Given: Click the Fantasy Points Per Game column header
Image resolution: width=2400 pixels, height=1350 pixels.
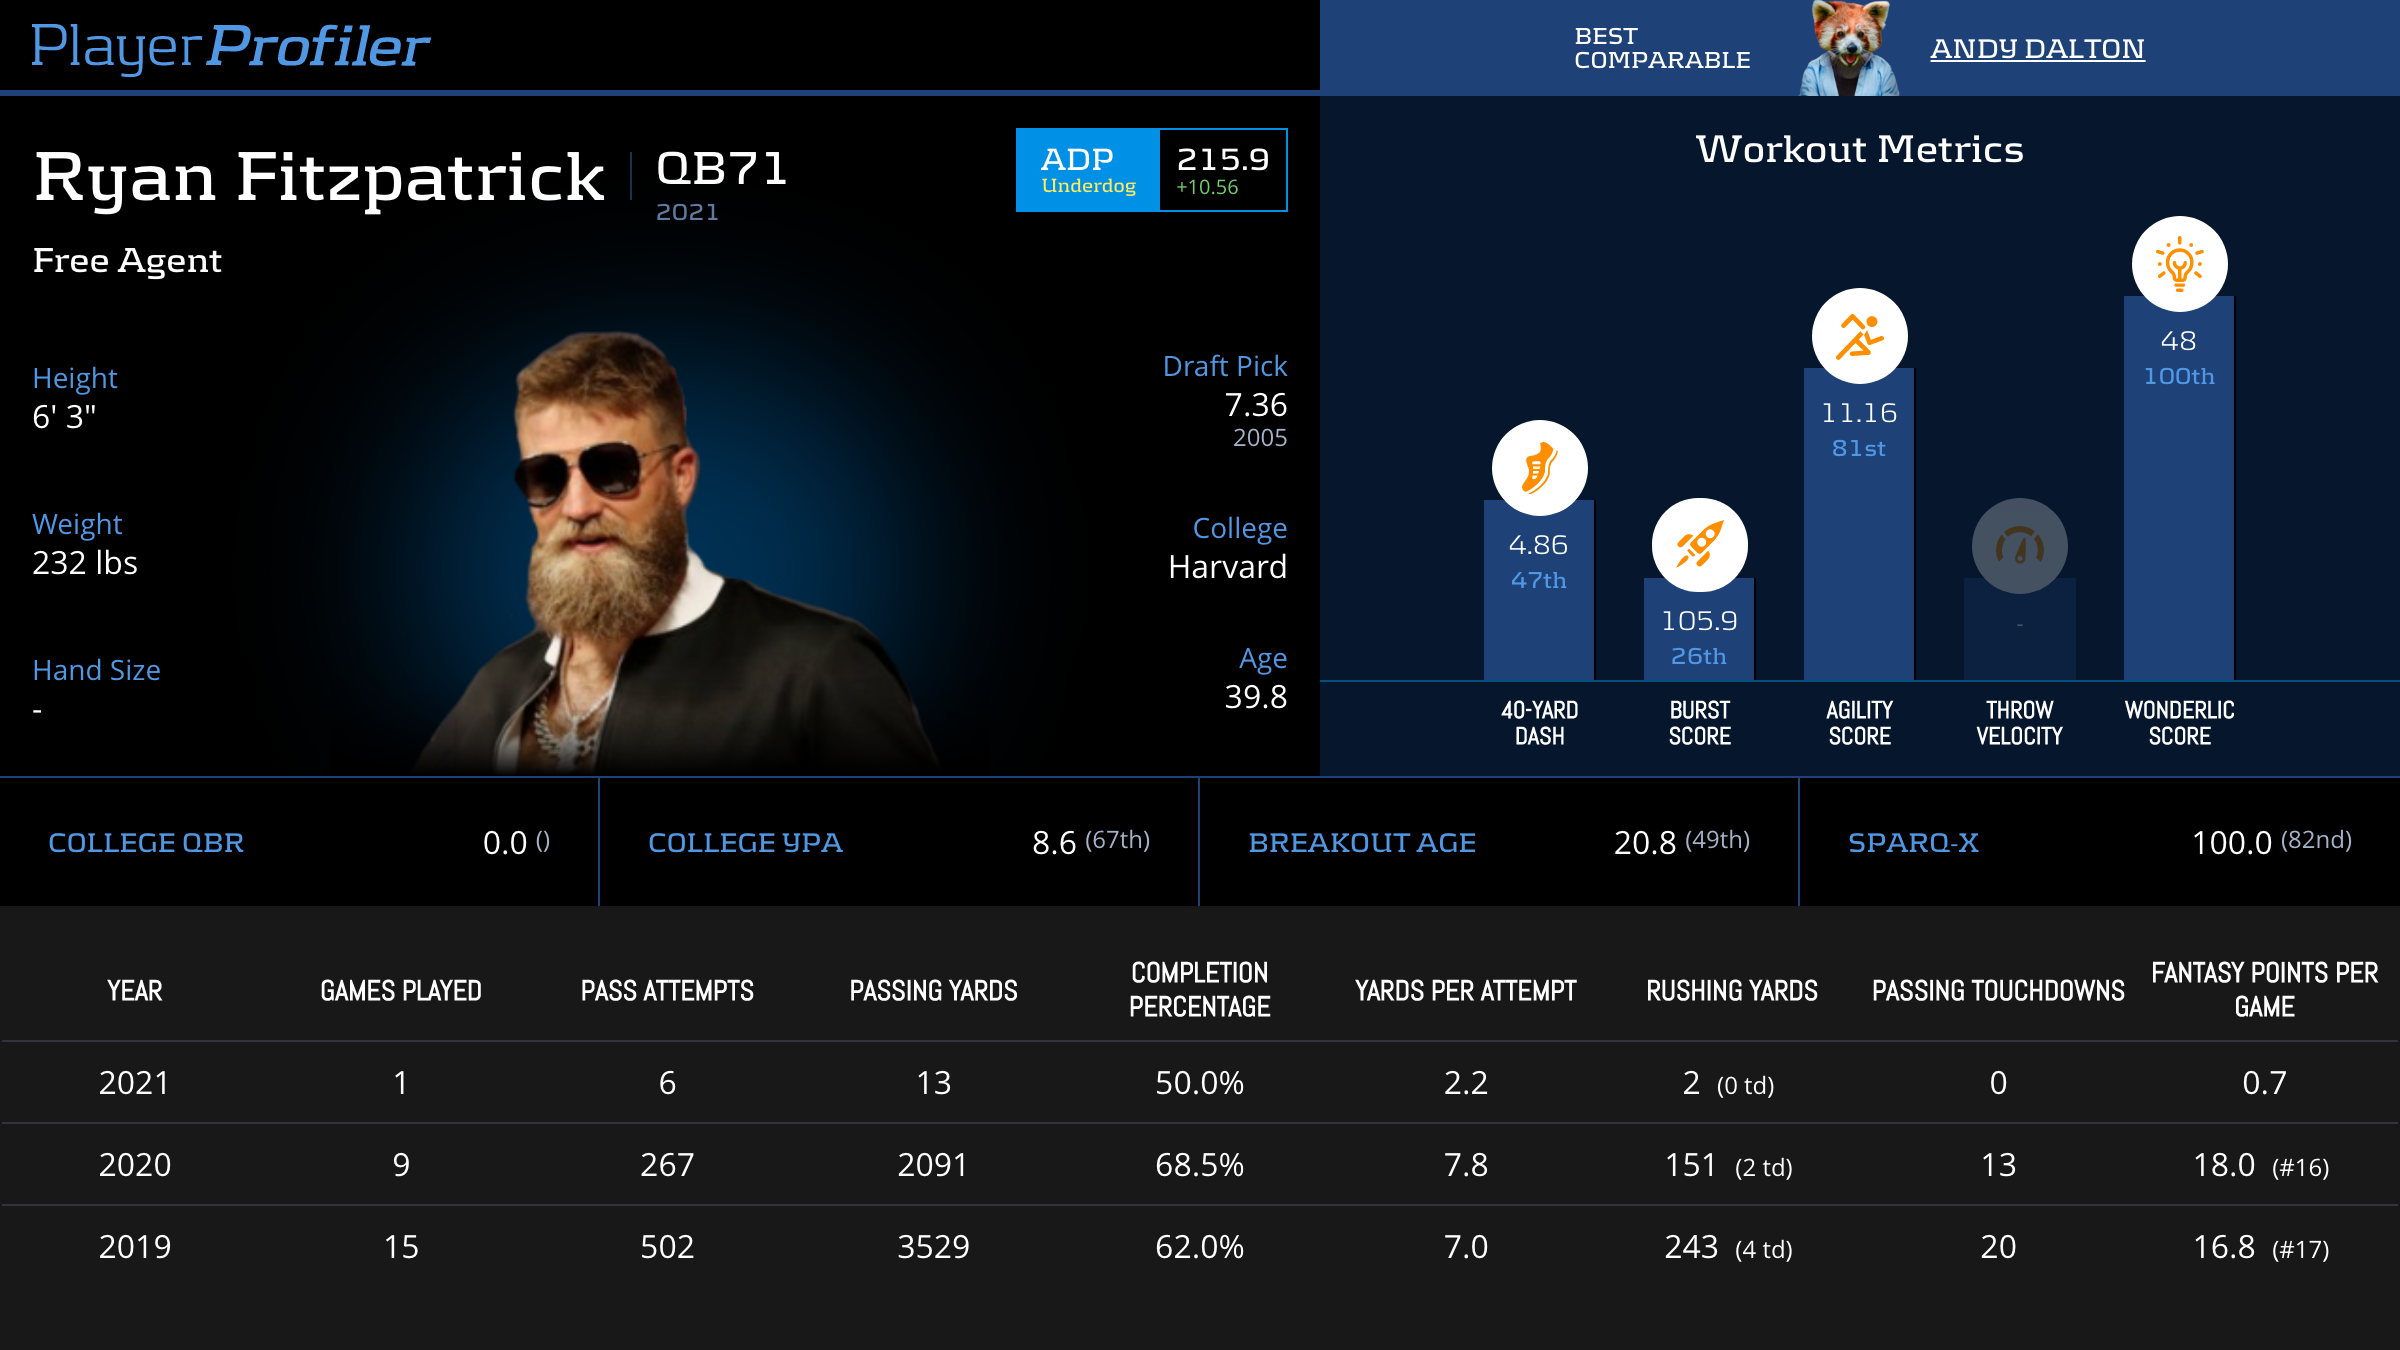Looking at the screenshot, I should [x=2264, y=990].
